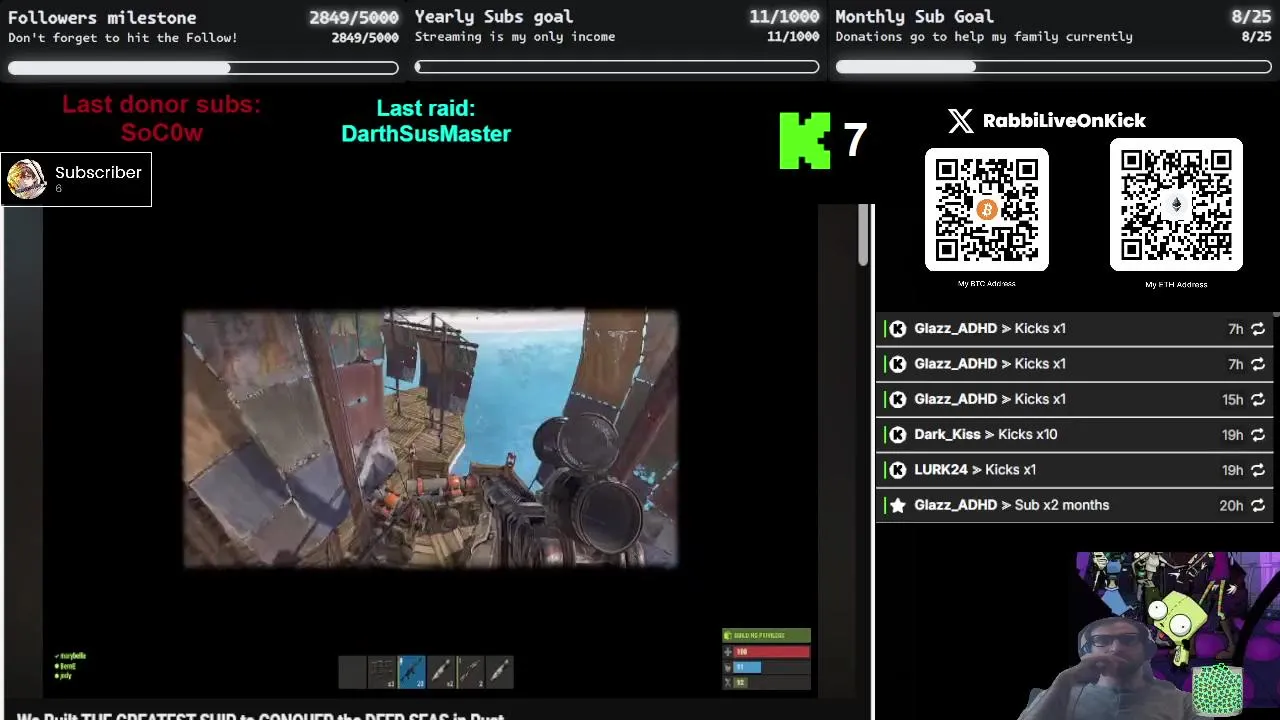Replay the LURK24 Kicks x1 alert
Image resolution: width=1280 pixels, height=720 pixels.
coord(1258,470)
